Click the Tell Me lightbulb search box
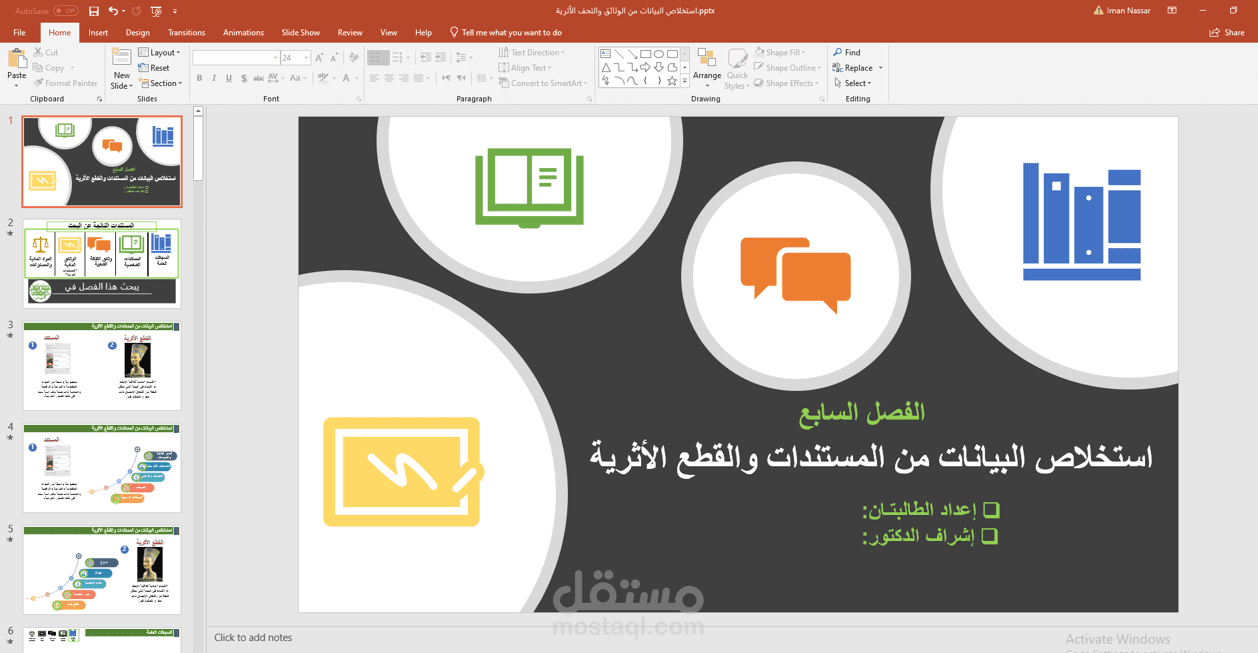 (506, 32)
